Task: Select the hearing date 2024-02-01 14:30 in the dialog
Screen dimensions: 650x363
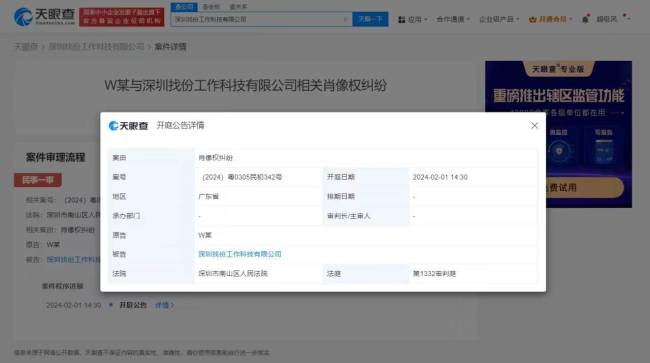Action: (x=440, y=177)
